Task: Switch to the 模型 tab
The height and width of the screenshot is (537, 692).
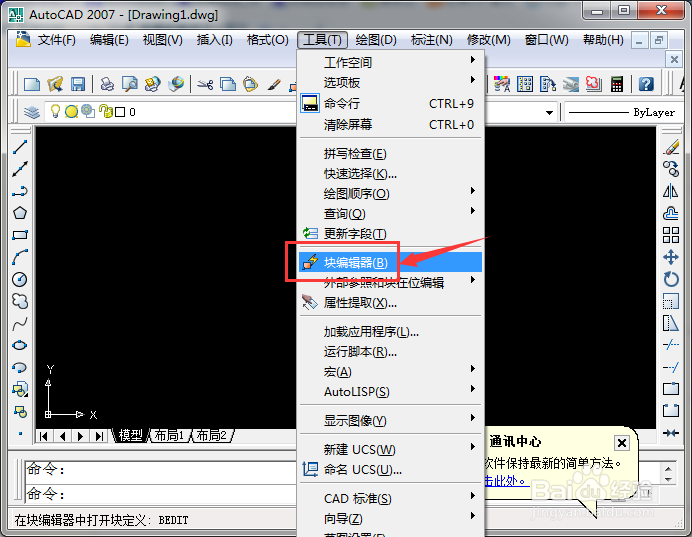Action: coord(131,436)
